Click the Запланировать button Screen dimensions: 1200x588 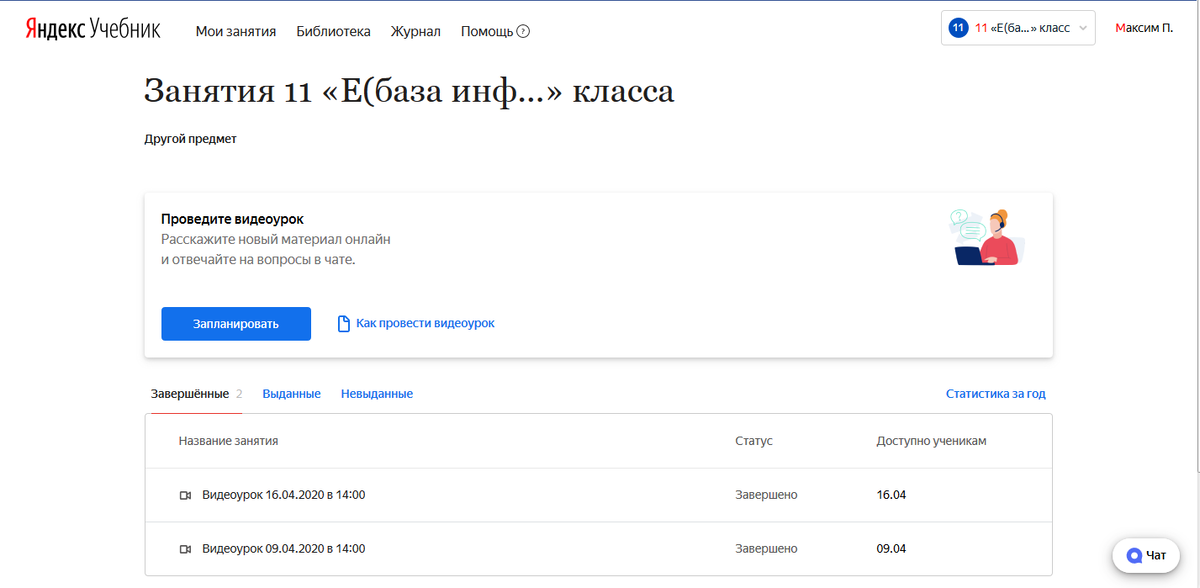236,323
